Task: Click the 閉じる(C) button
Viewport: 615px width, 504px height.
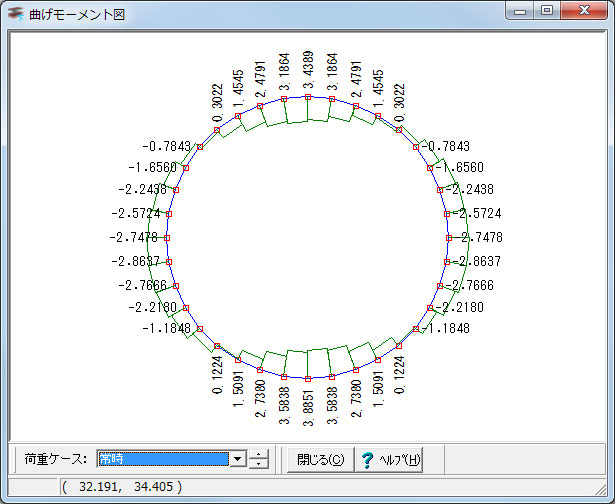Action: 320,459
